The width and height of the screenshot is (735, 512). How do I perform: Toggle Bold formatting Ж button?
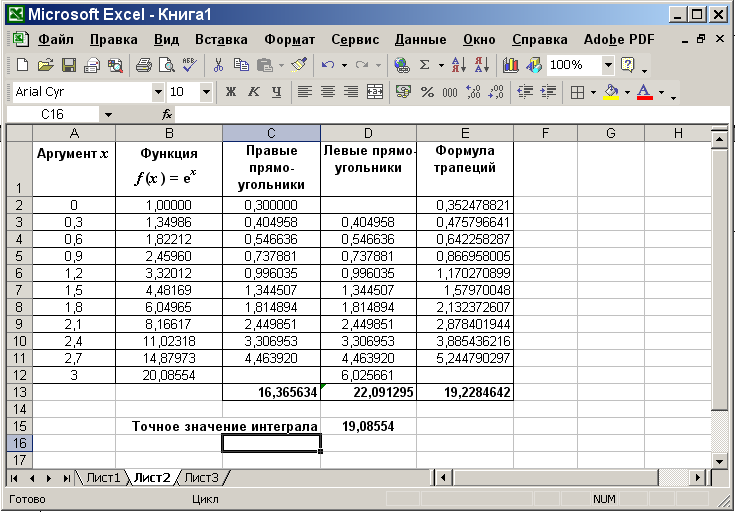[230, 92]
